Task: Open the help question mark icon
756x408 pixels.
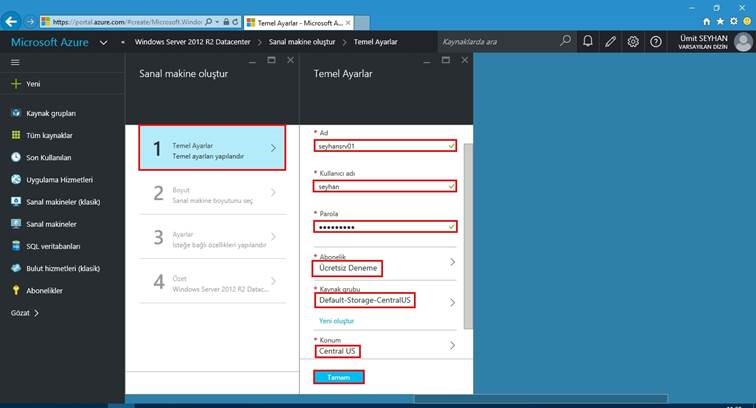Action: tap(656, 41)
